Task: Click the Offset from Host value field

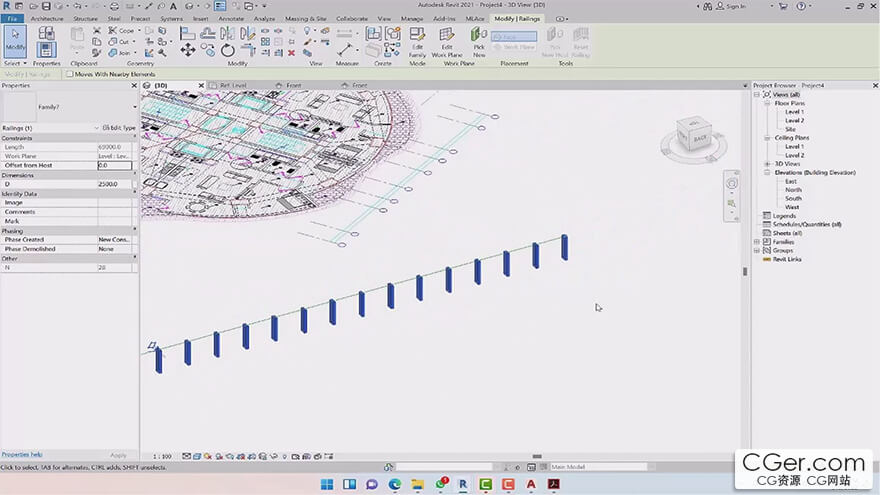Action: click(115, 165)
